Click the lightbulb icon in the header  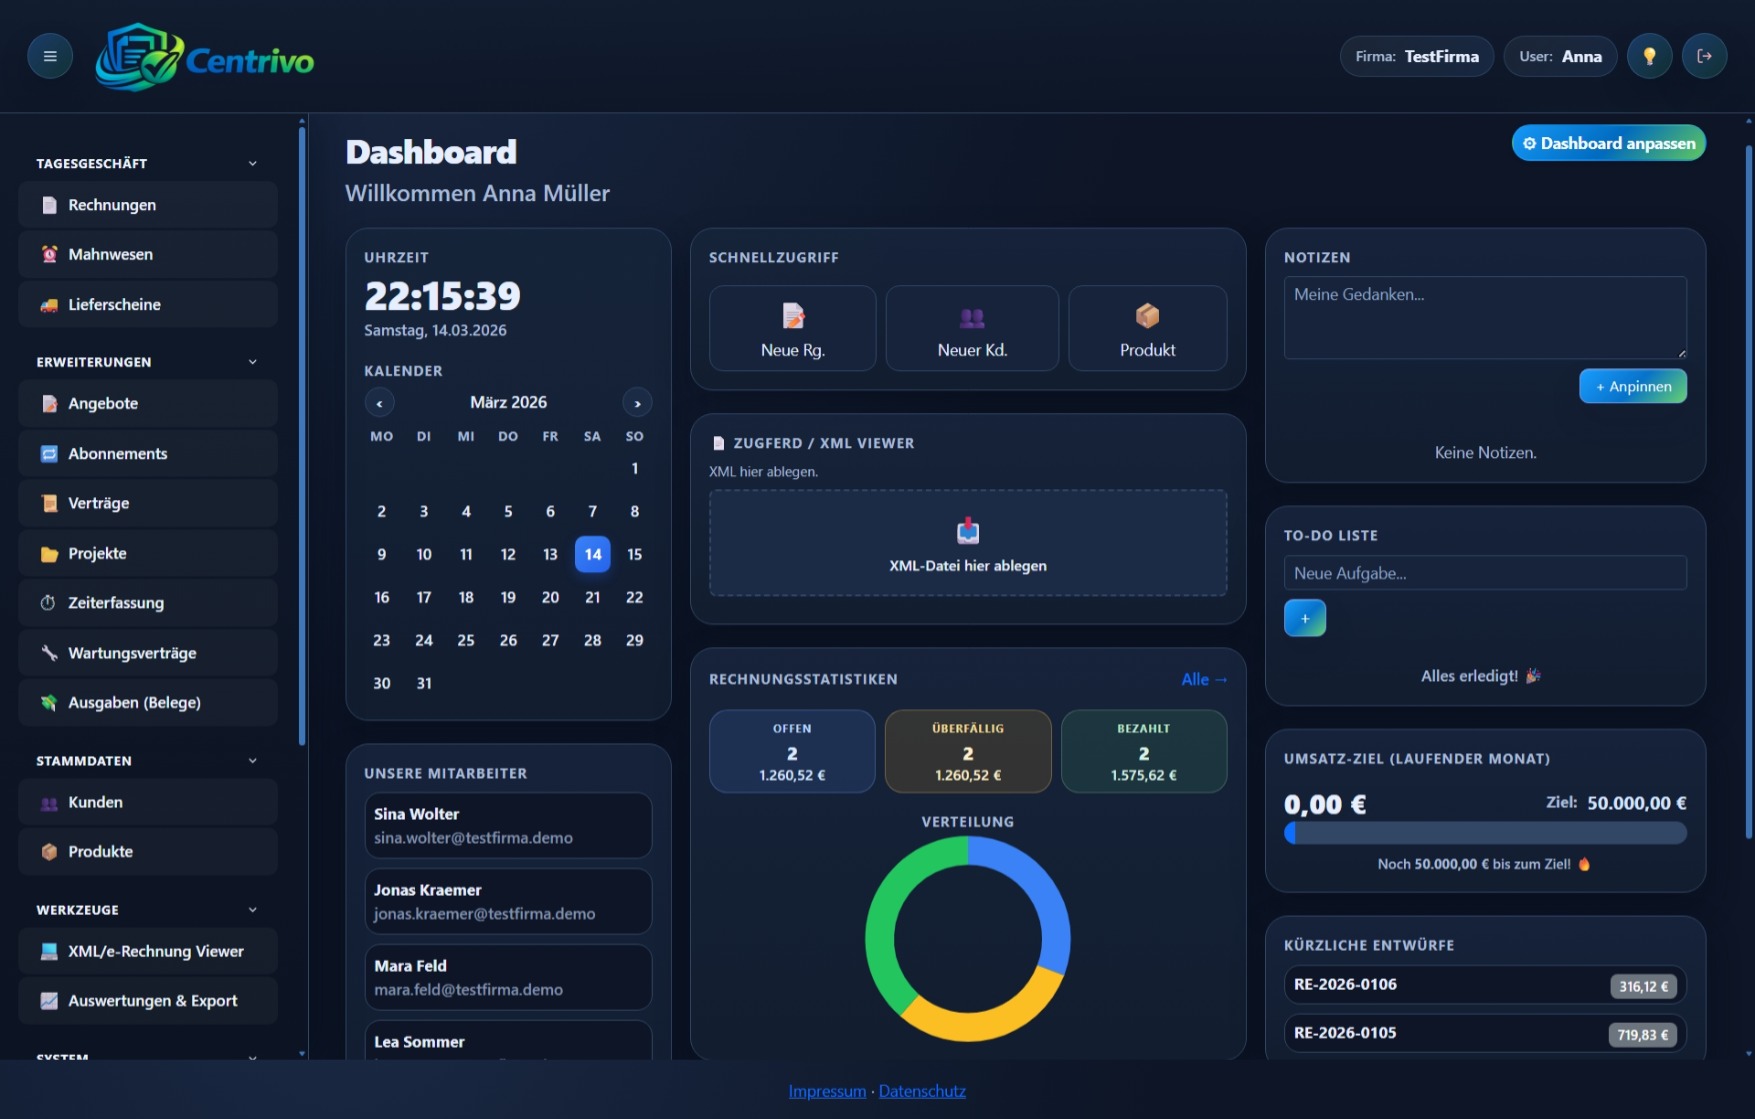point(1649,56)
